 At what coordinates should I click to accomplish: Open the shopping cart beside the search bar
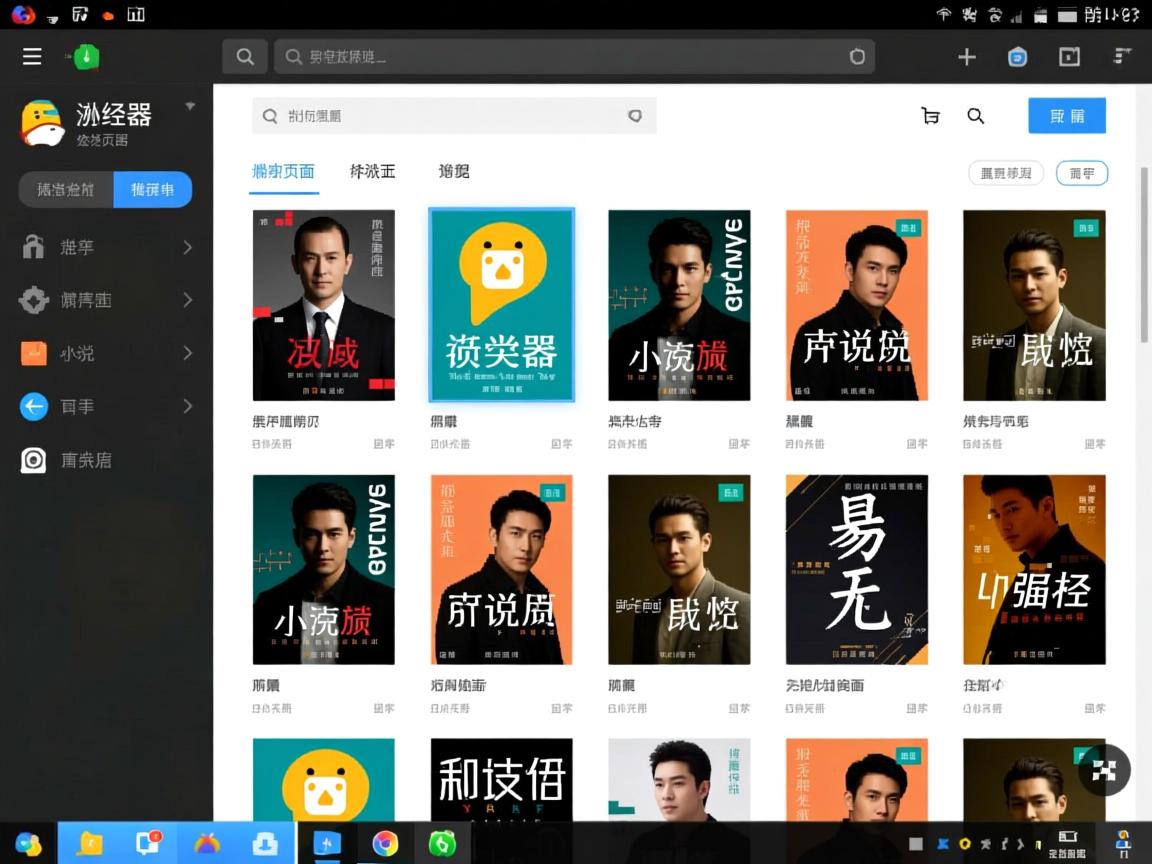coord(930,116)
